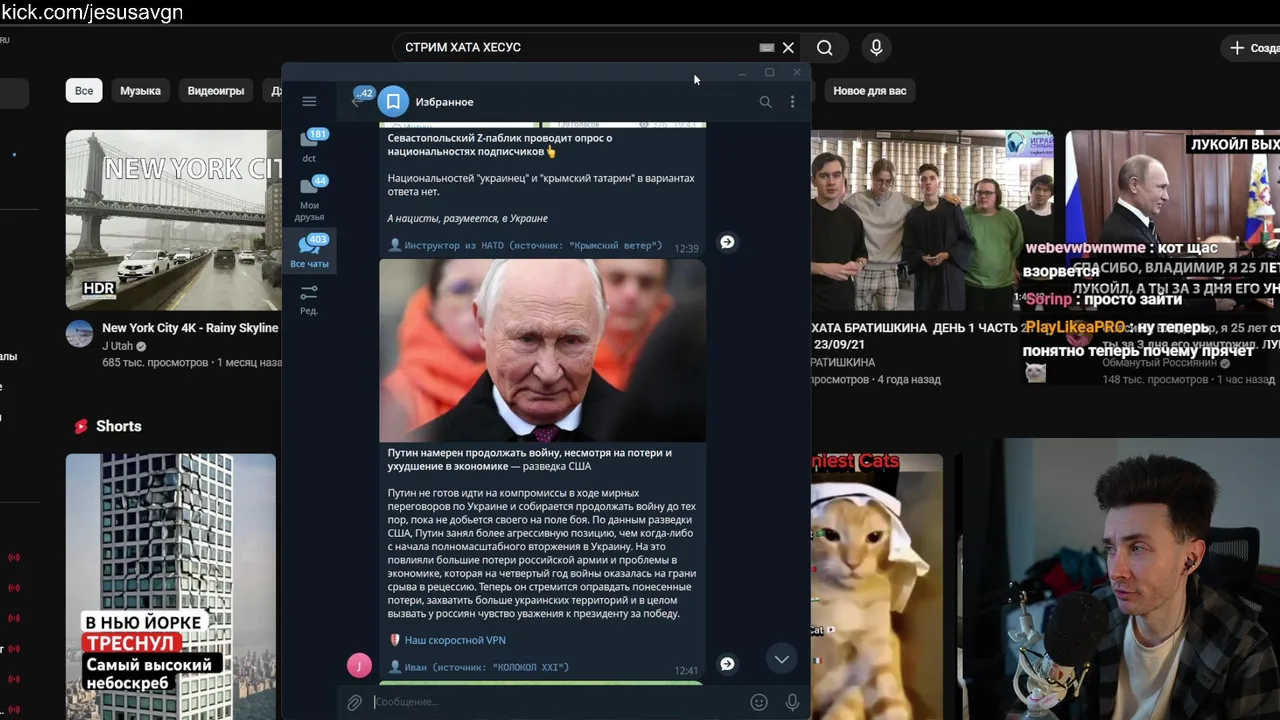Go back via Telegram arrow with 42 badge
1280x720 pixels.
tap(359, 99)
